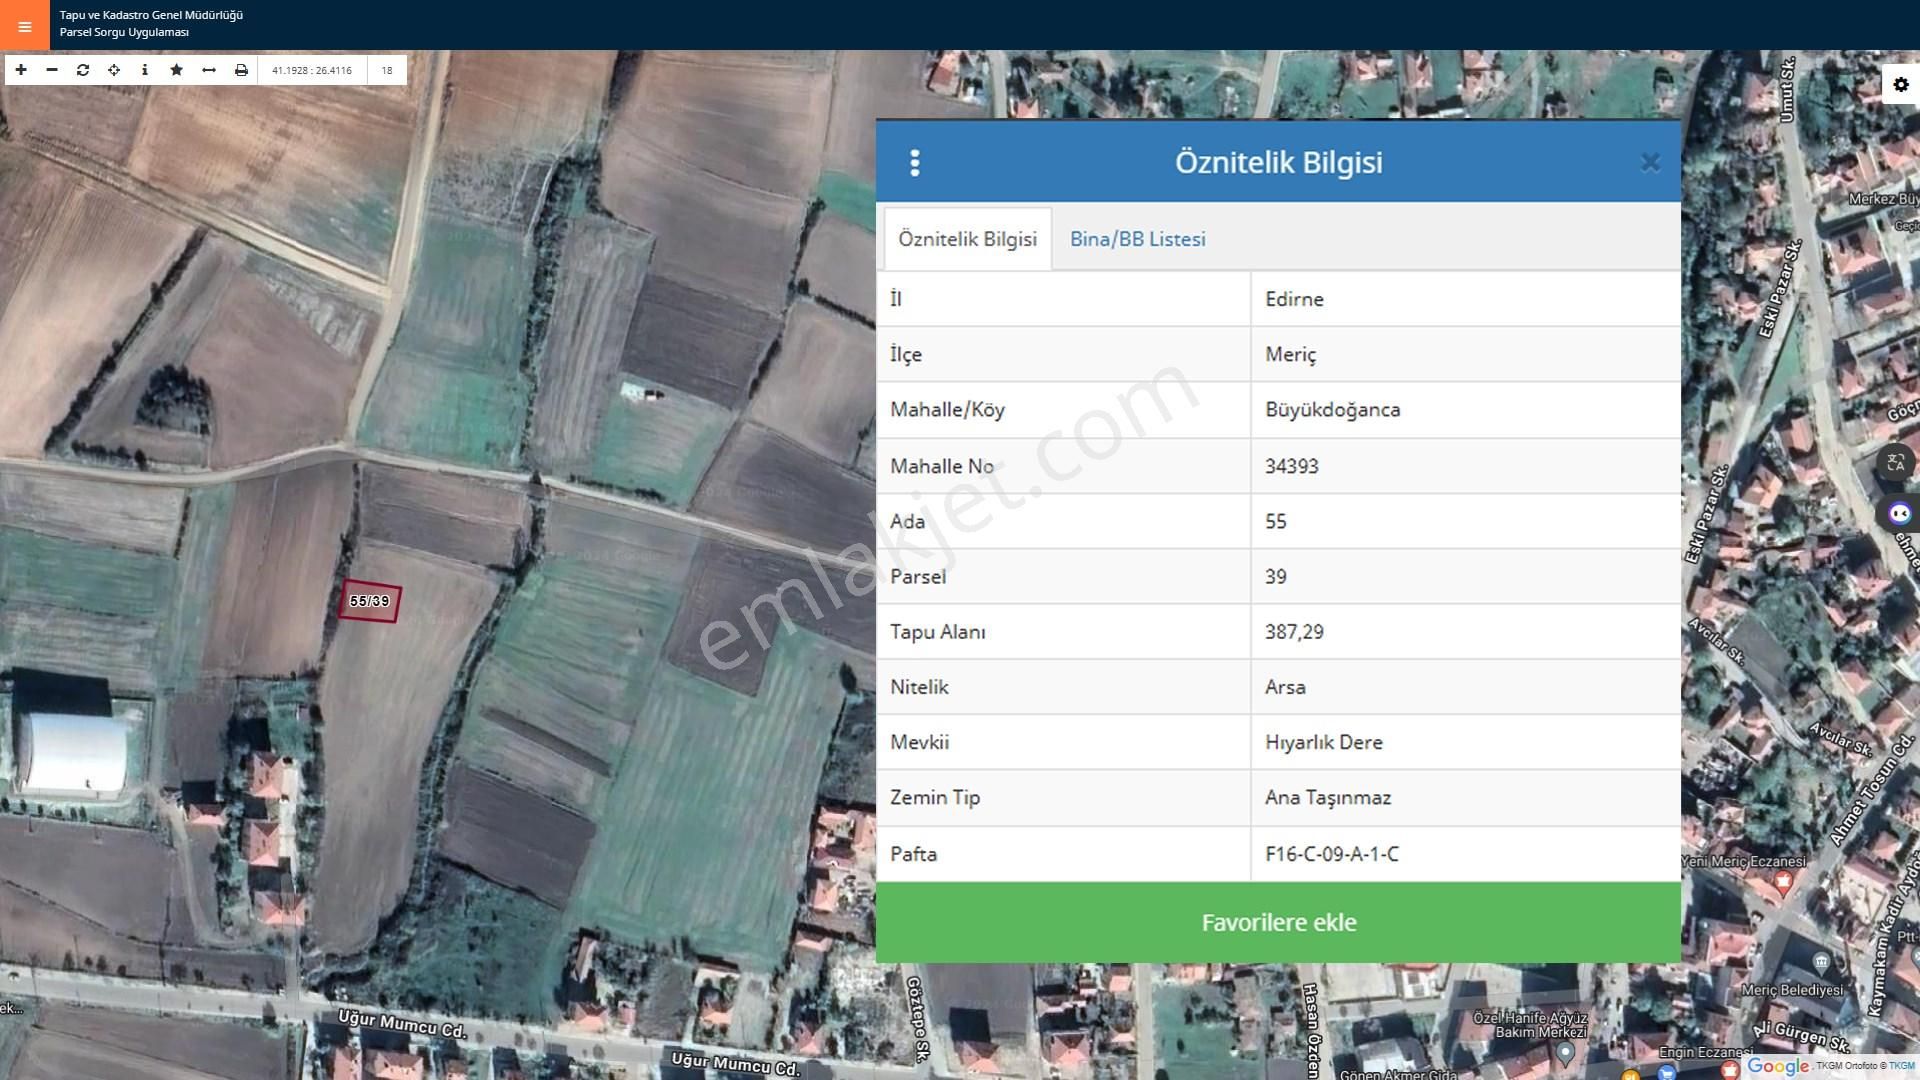The width and height of the screenshot is (1920, 1080).
Task: Switch to Öznitelik Bilgisi tab
Action: pos(967,239)
